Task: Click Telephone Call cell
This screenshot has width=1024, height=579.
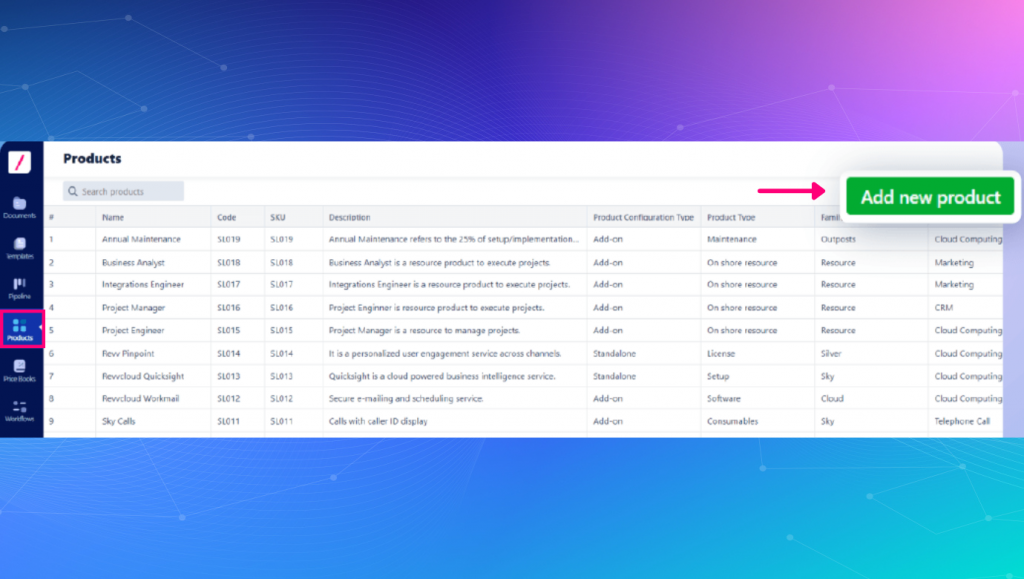Action: point(962,421)
